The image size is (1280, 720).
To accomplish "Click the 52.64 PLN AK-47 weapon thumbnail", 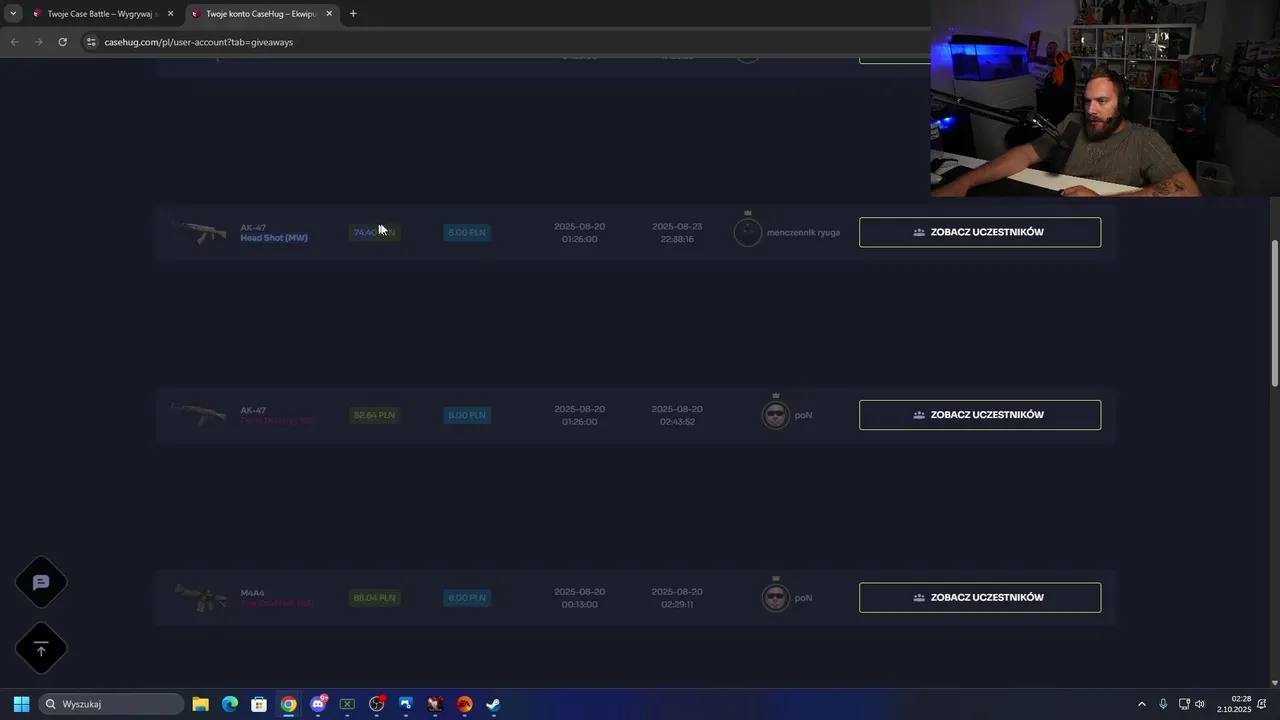I will point(198,414).
